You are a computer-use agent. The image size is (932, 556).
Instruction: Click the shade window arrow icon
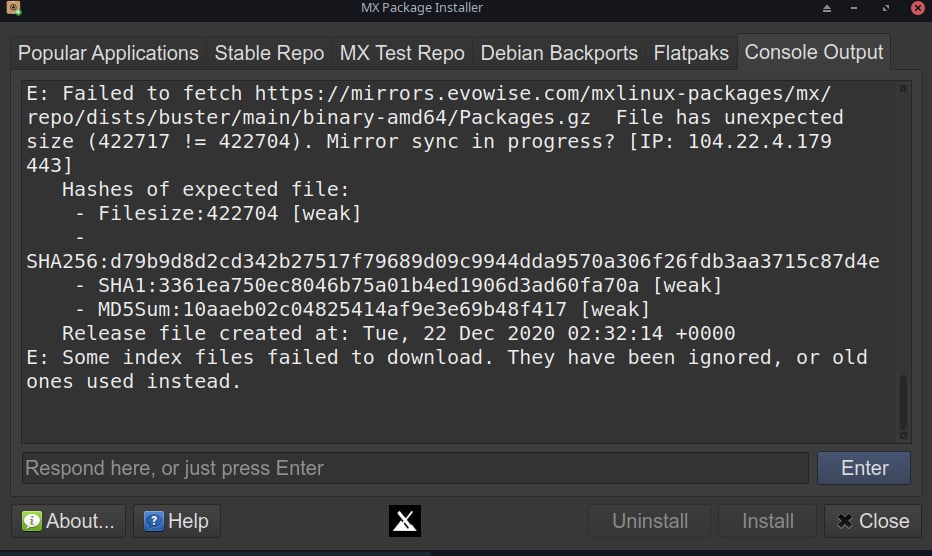click(827, 8)
